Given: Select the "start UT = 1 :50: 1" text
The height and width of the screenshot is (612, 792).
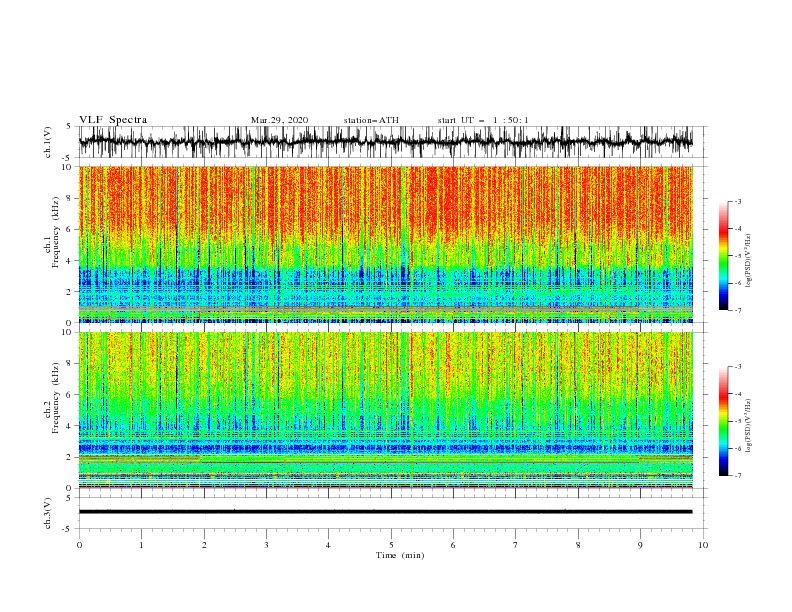Looking at the screenshot, I should pos(483,120).
